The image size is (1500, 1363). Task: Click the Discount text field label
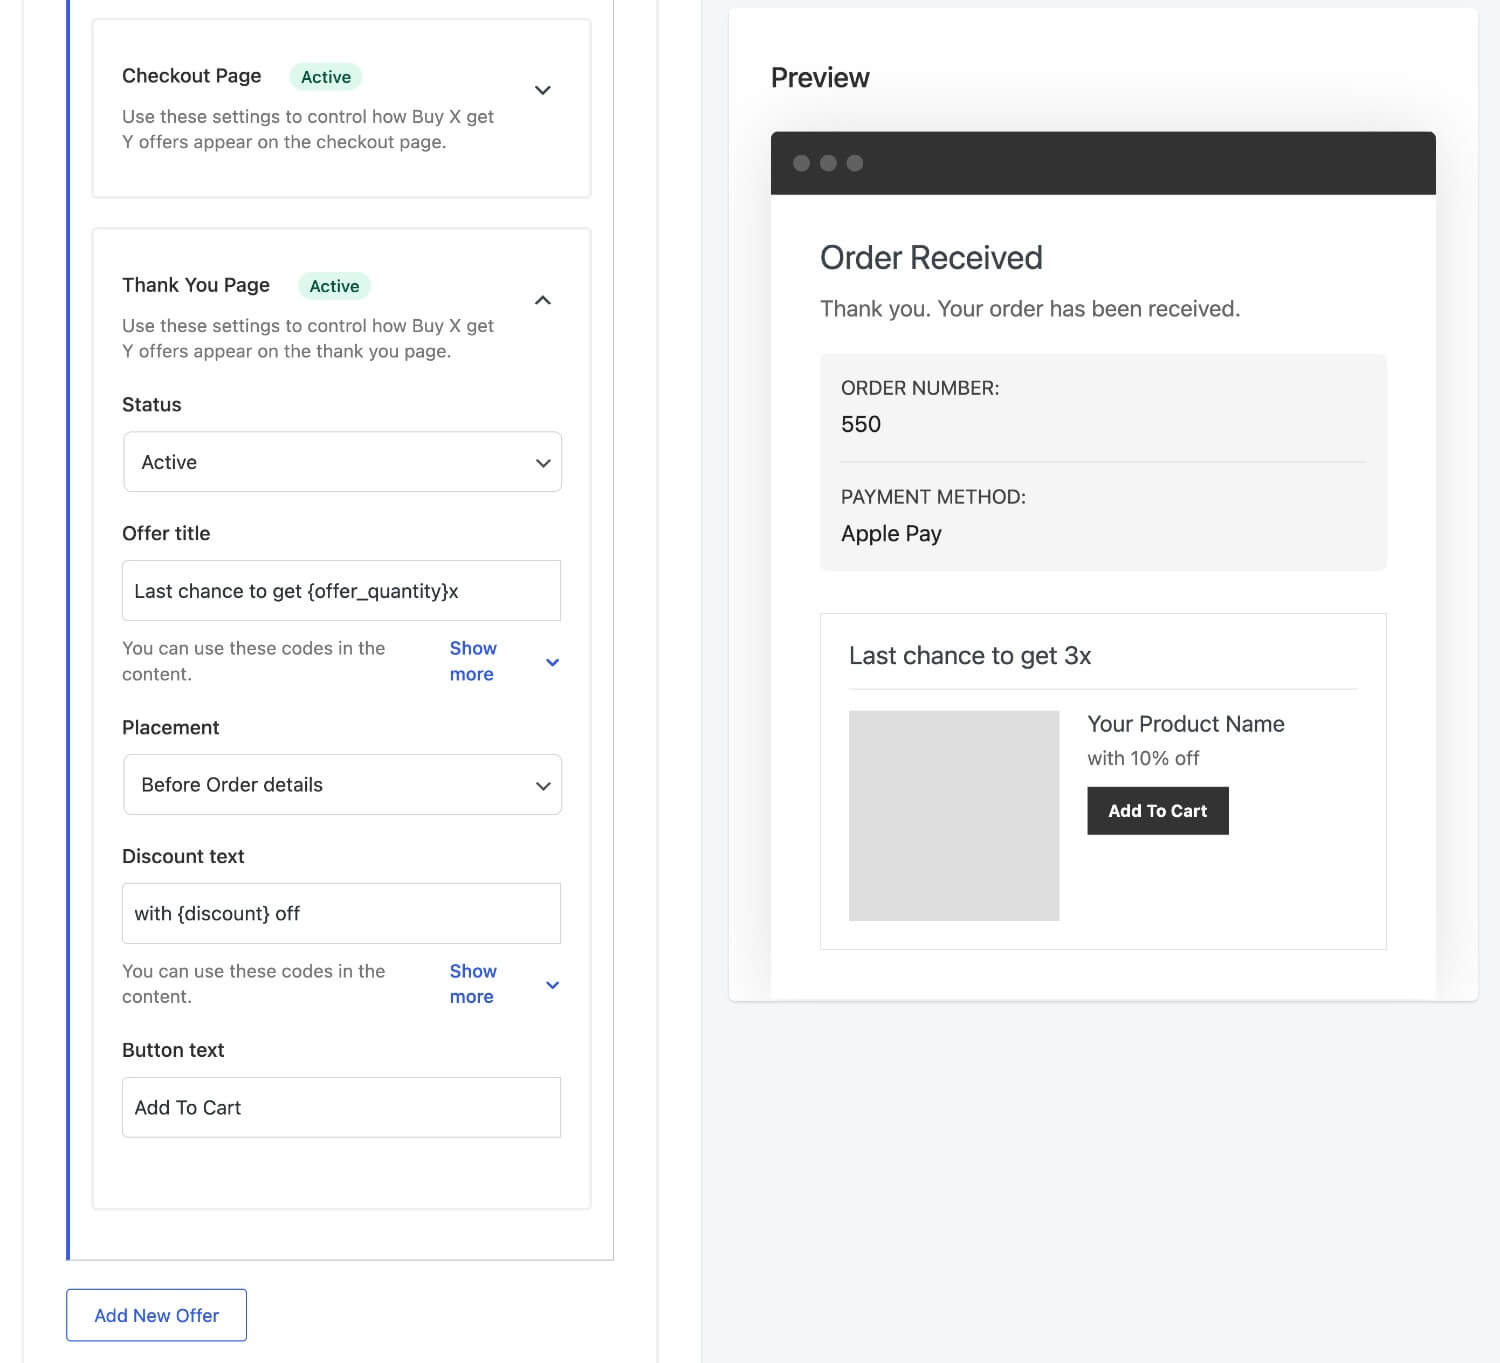[183, 857]
